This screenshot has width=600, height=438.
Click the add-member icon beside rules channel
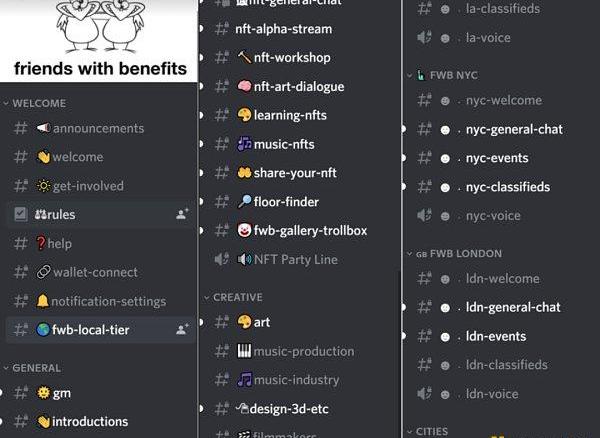coord(182,214)
